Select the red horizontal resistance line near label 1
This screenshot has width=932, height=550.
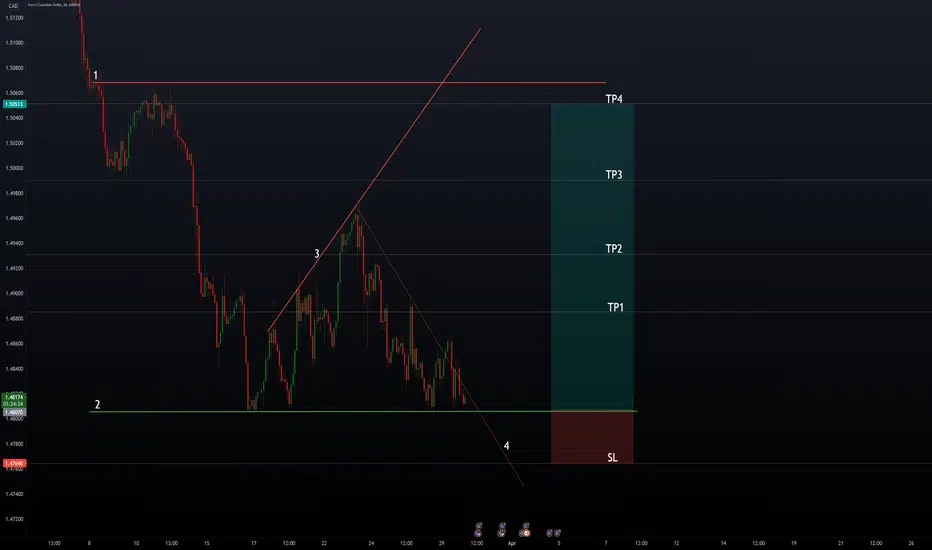tap(349, 83)
